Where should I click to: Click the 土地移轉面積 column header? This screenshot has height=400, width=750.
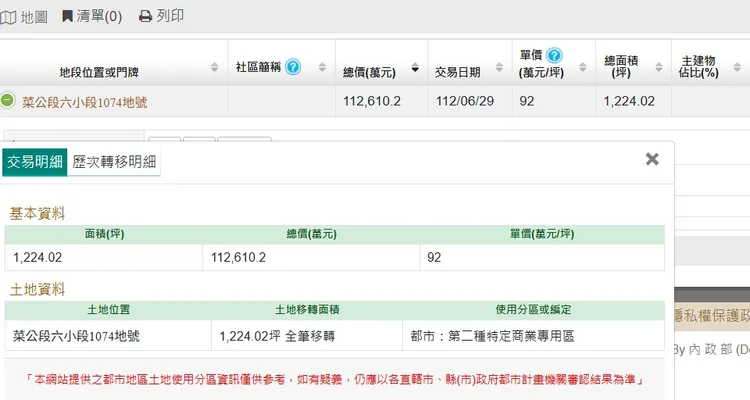[x=307, y=310]
